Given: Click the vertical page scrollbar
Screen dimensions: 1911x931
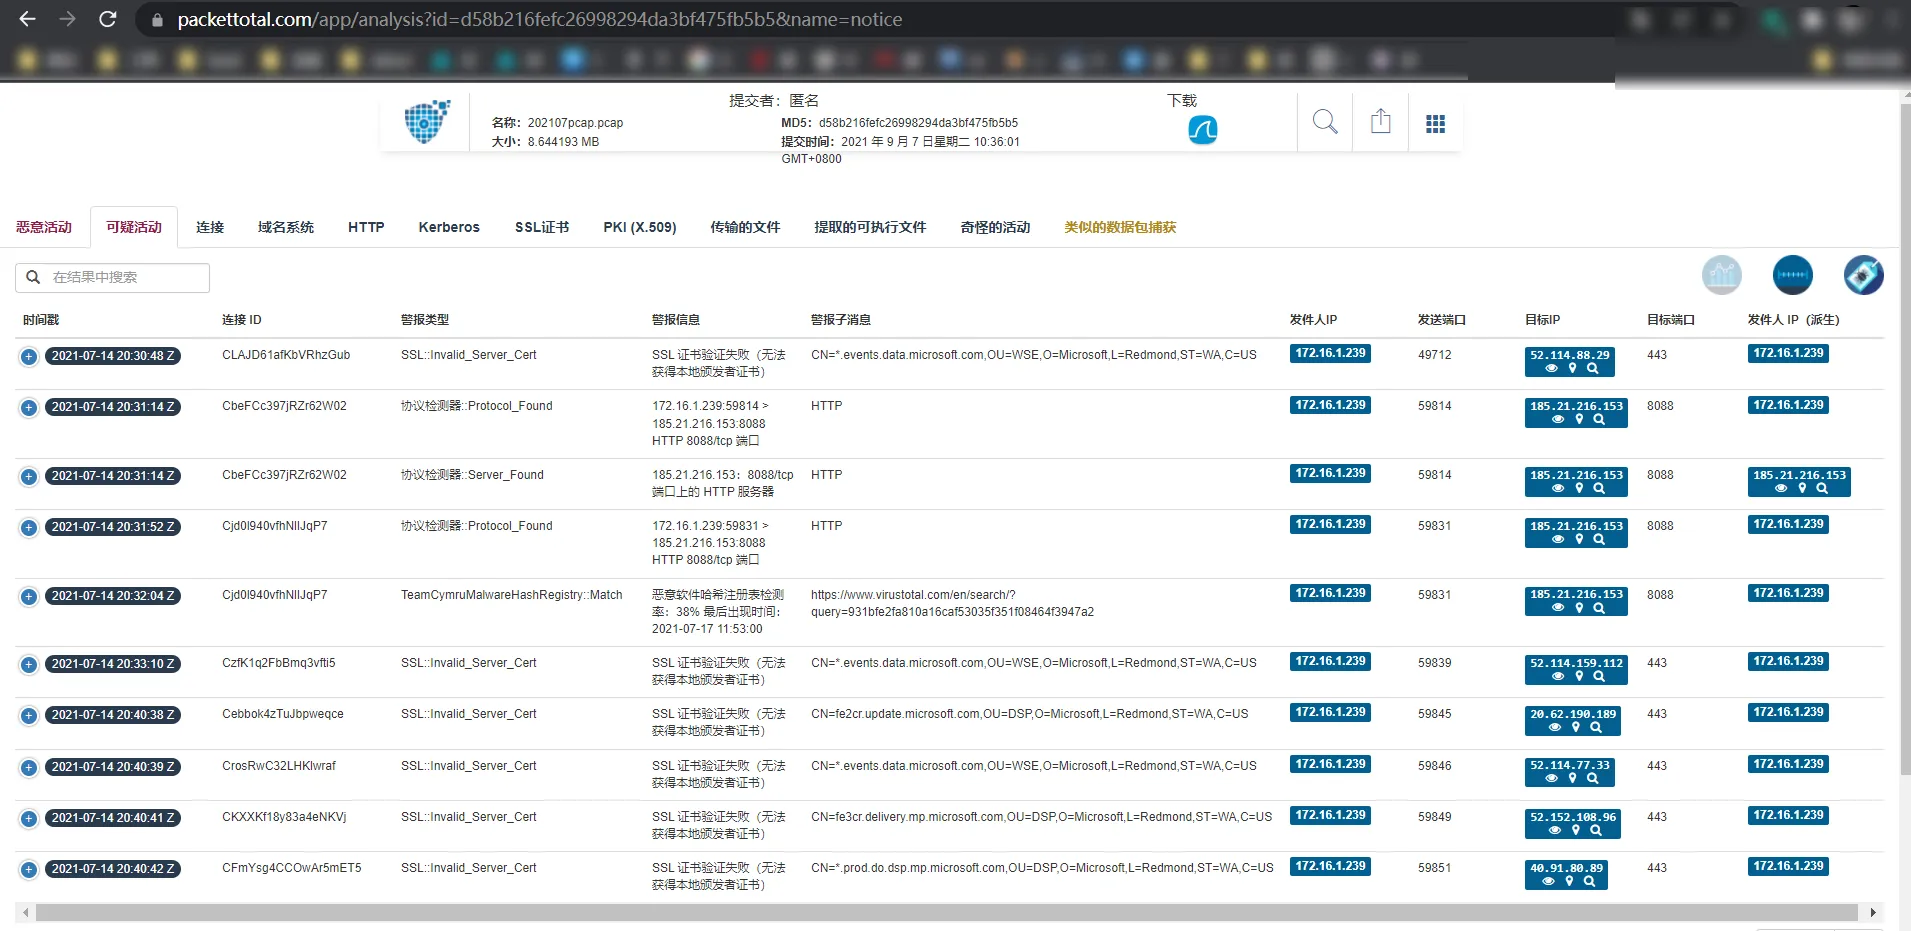Looking at the screenshot, I should point(1904,440).
